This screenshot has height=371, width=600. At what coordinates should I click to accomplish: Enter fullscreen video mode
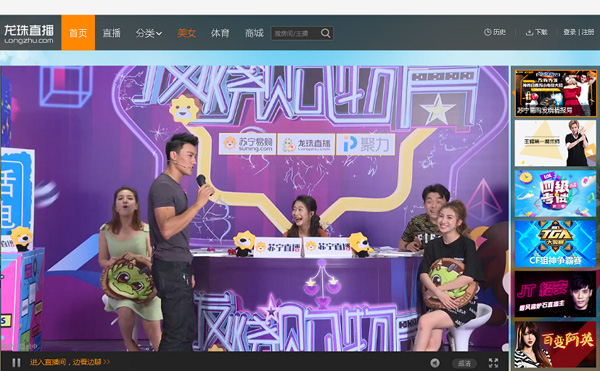coord(493,363)
